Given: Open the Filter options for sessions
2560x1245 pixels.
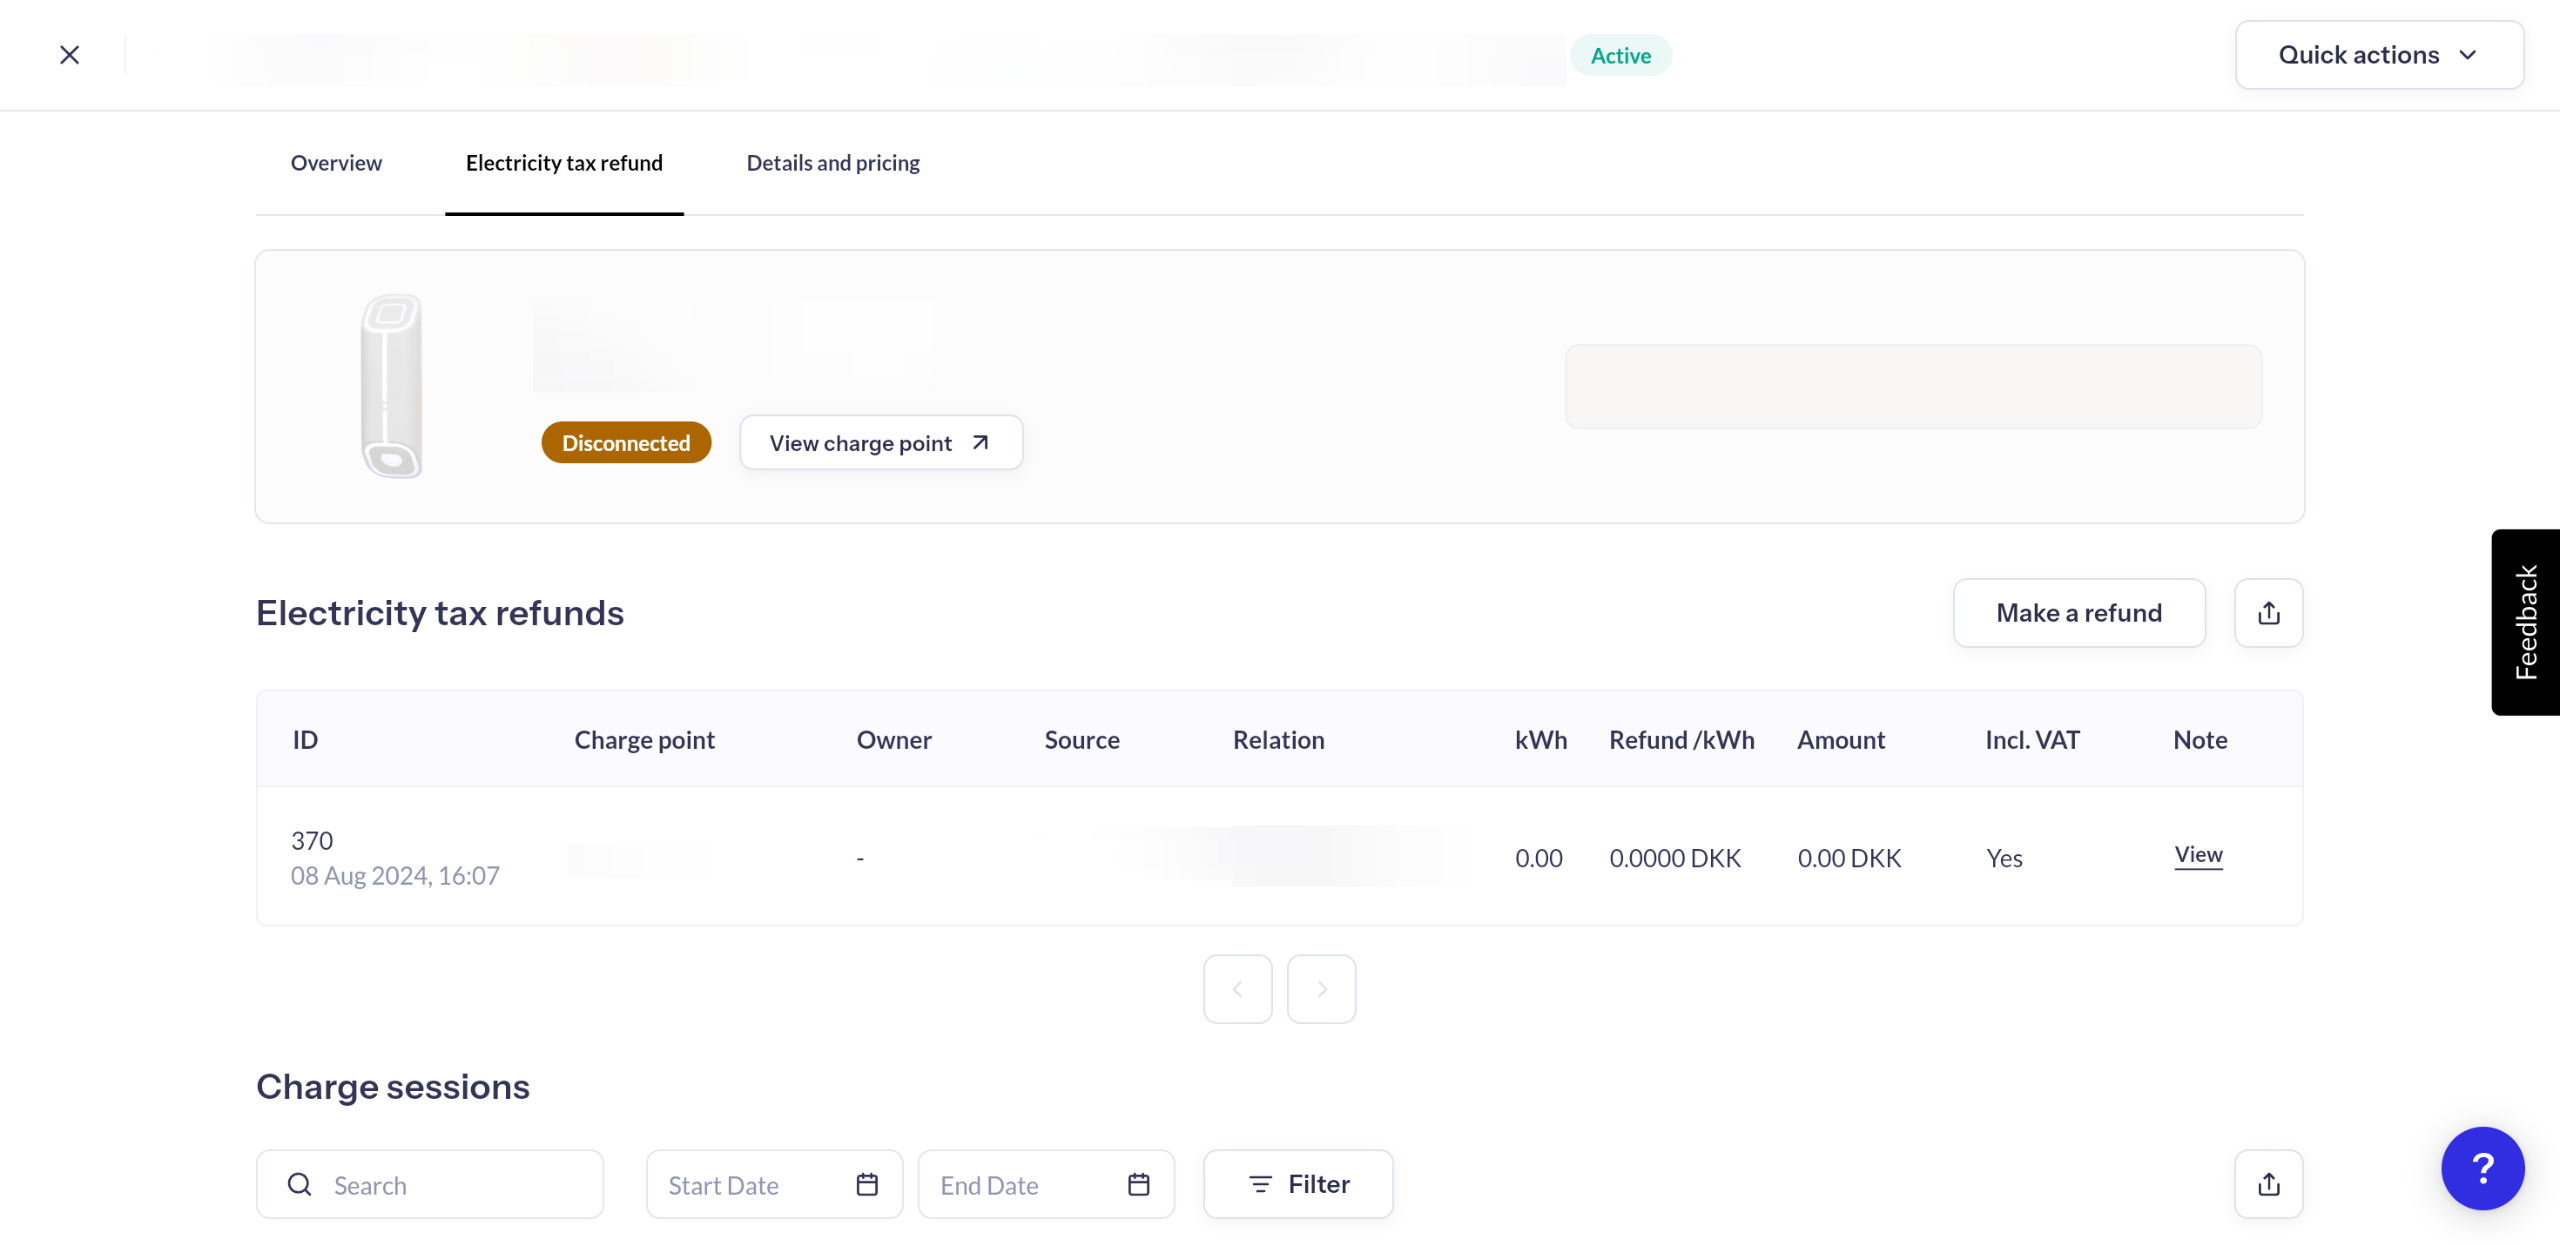Looking at the screenshot, I should (x=1298, y=1184).
